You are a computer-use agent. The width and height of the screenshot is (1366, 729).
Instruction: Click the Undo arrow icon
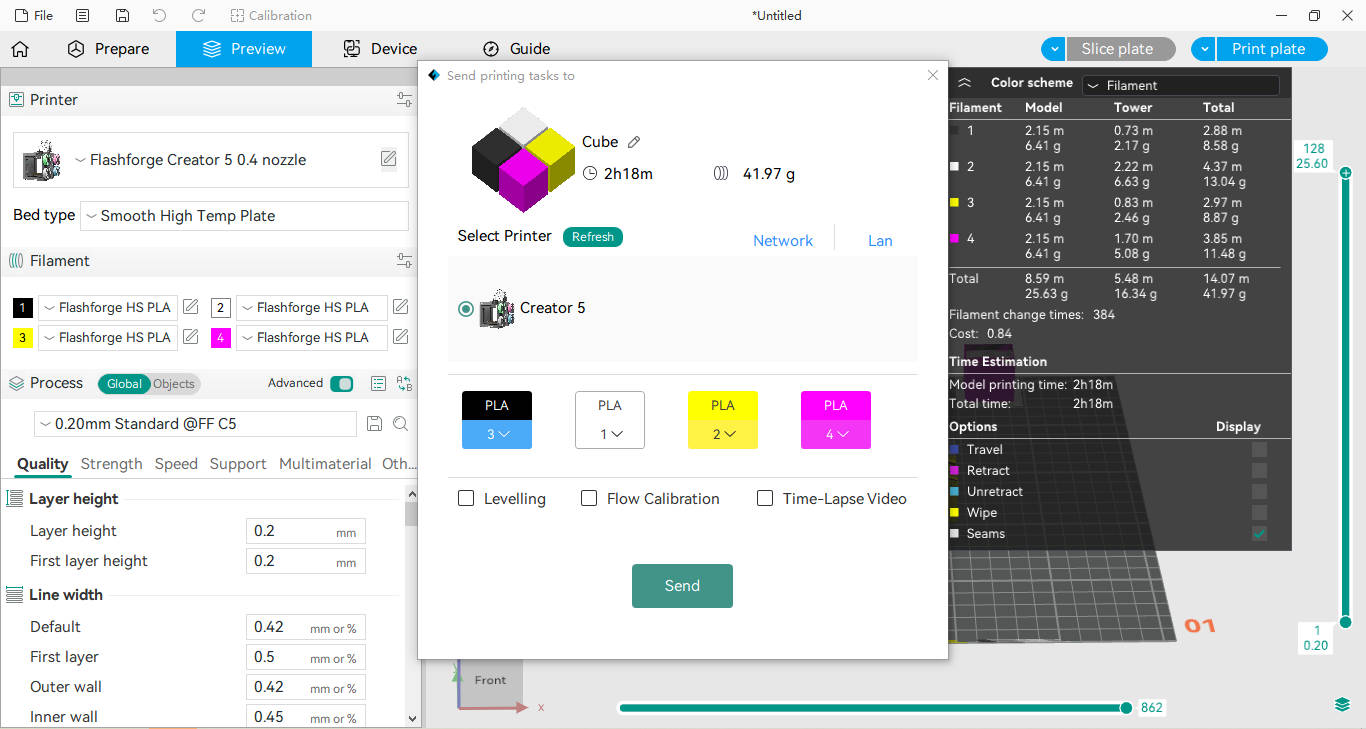[160, 15]
